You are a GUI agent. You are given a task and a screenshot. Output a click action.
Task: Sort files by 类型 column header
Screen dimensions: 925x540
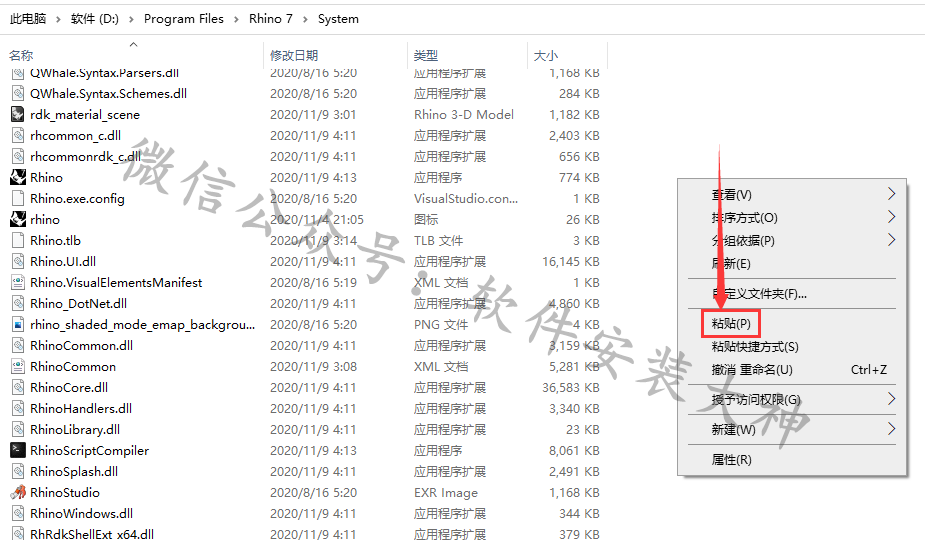click(426, 55)
